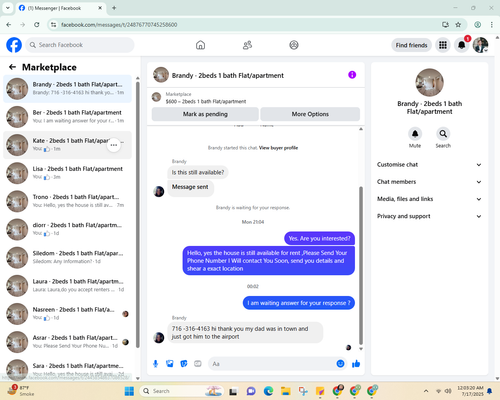The width and height of the screenshot is (500, 400).
Task: Mute the chat with the bell icon
Action: (415, 134)
